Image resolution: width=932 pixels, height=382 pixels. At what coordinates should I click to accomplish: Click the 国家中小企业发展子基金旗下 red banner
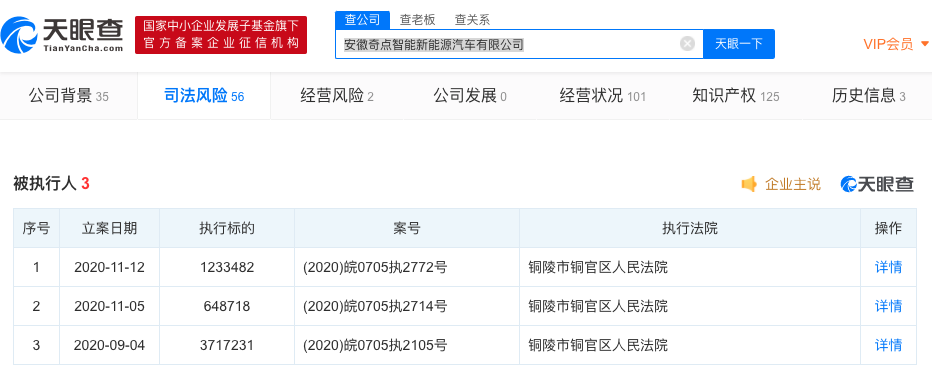(221, 35)
